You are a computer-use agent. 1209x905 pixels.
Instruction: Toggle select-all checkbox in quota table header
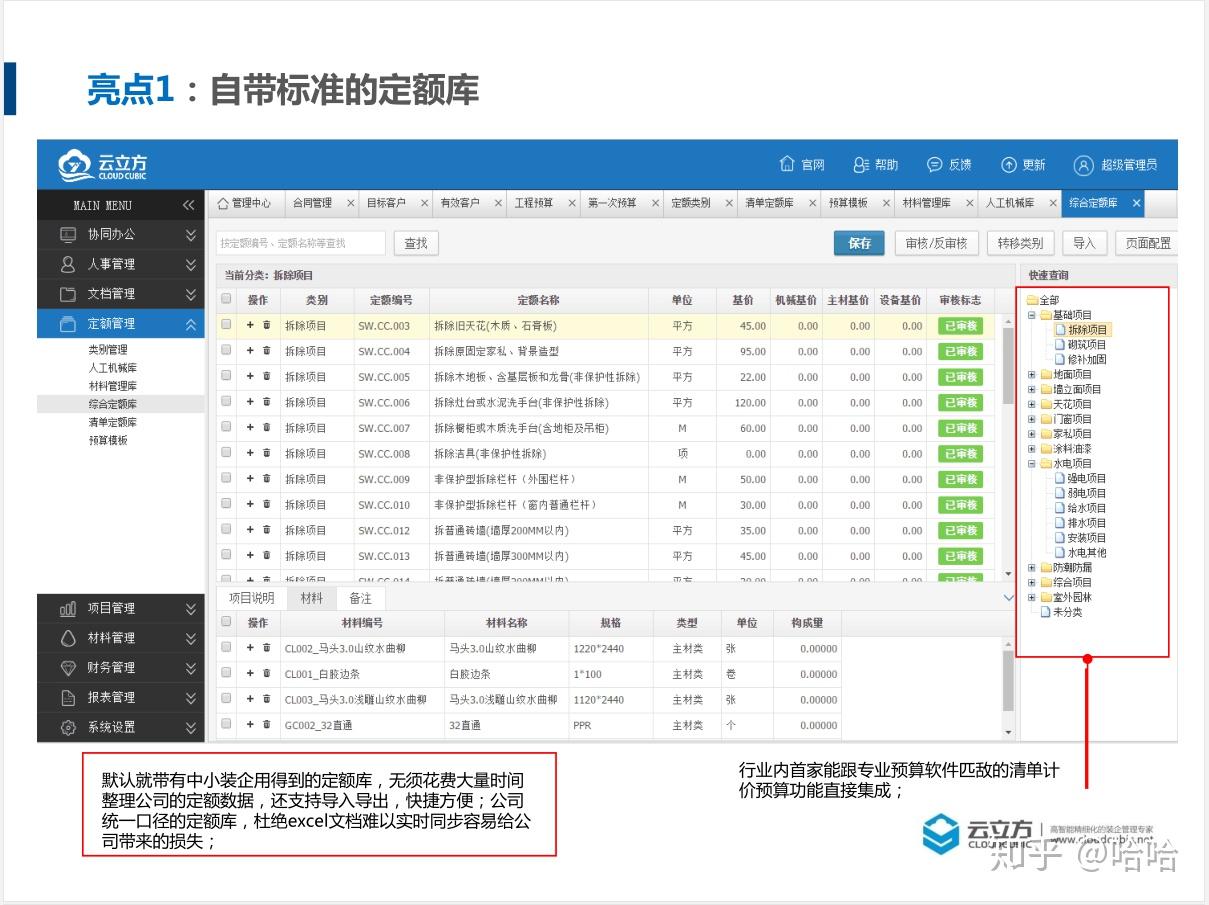(226, 299)
